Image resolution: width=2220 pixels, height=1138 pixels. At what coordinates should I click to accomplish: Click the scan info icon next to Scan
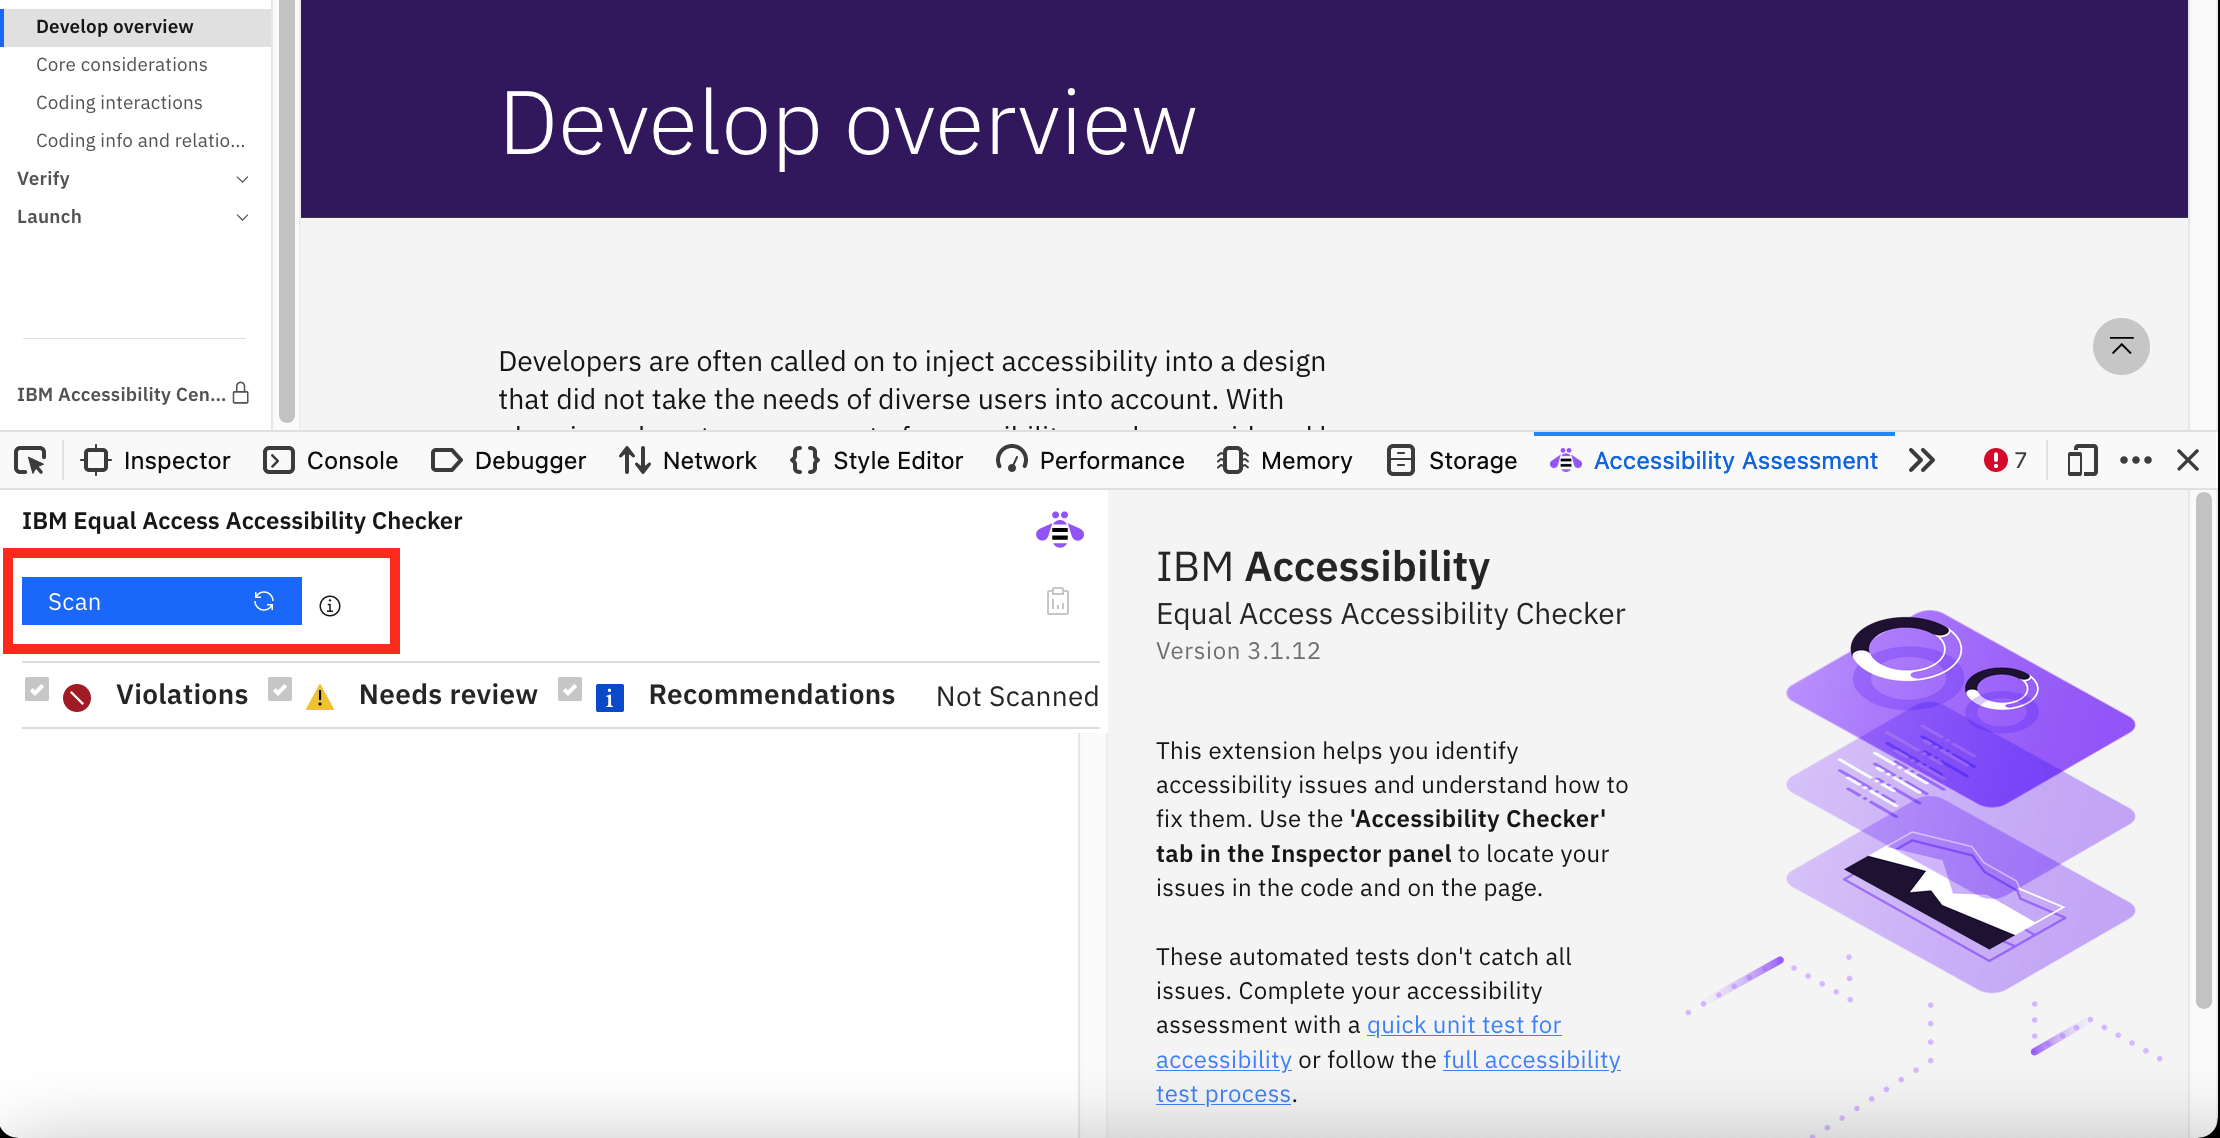point(330,606)
